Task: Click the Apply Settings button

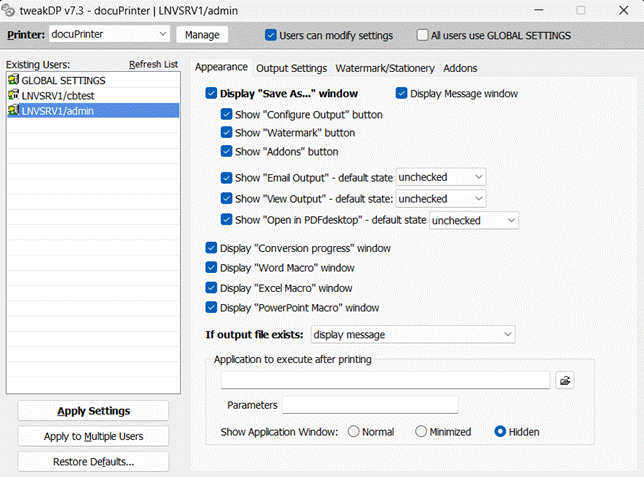Action: (x=93, y=411)
